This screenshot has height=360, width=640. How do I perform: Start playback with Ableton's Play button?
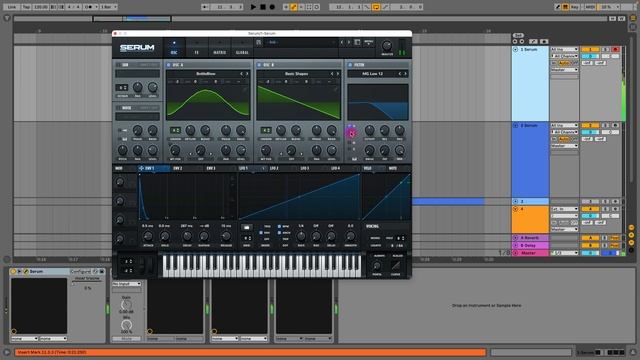point(253,7)
